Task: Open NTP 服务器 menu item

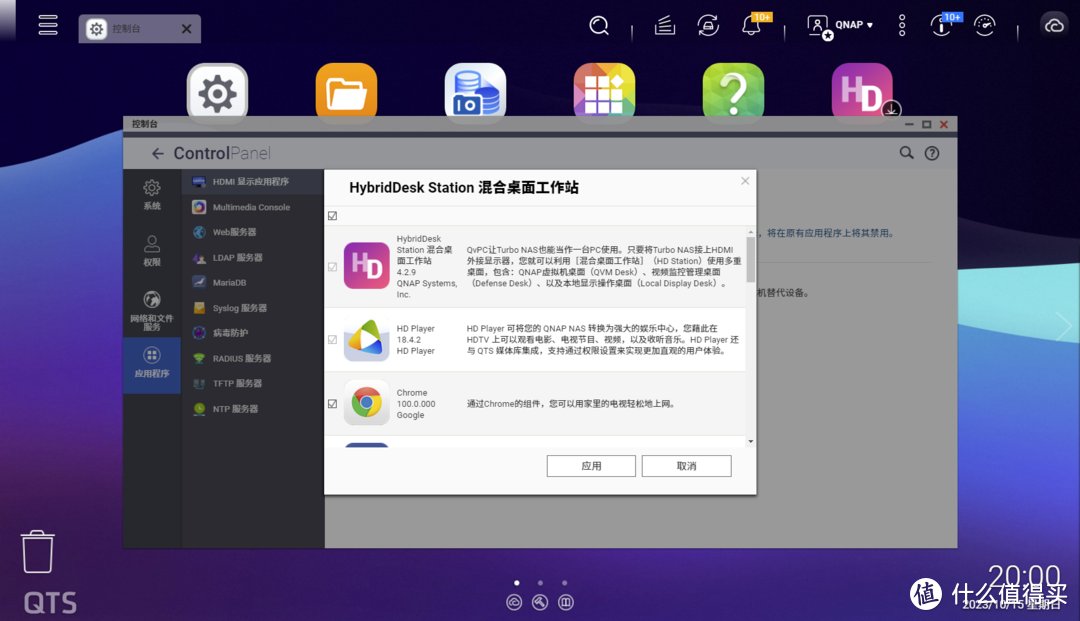Action: [x=252, y=408]
